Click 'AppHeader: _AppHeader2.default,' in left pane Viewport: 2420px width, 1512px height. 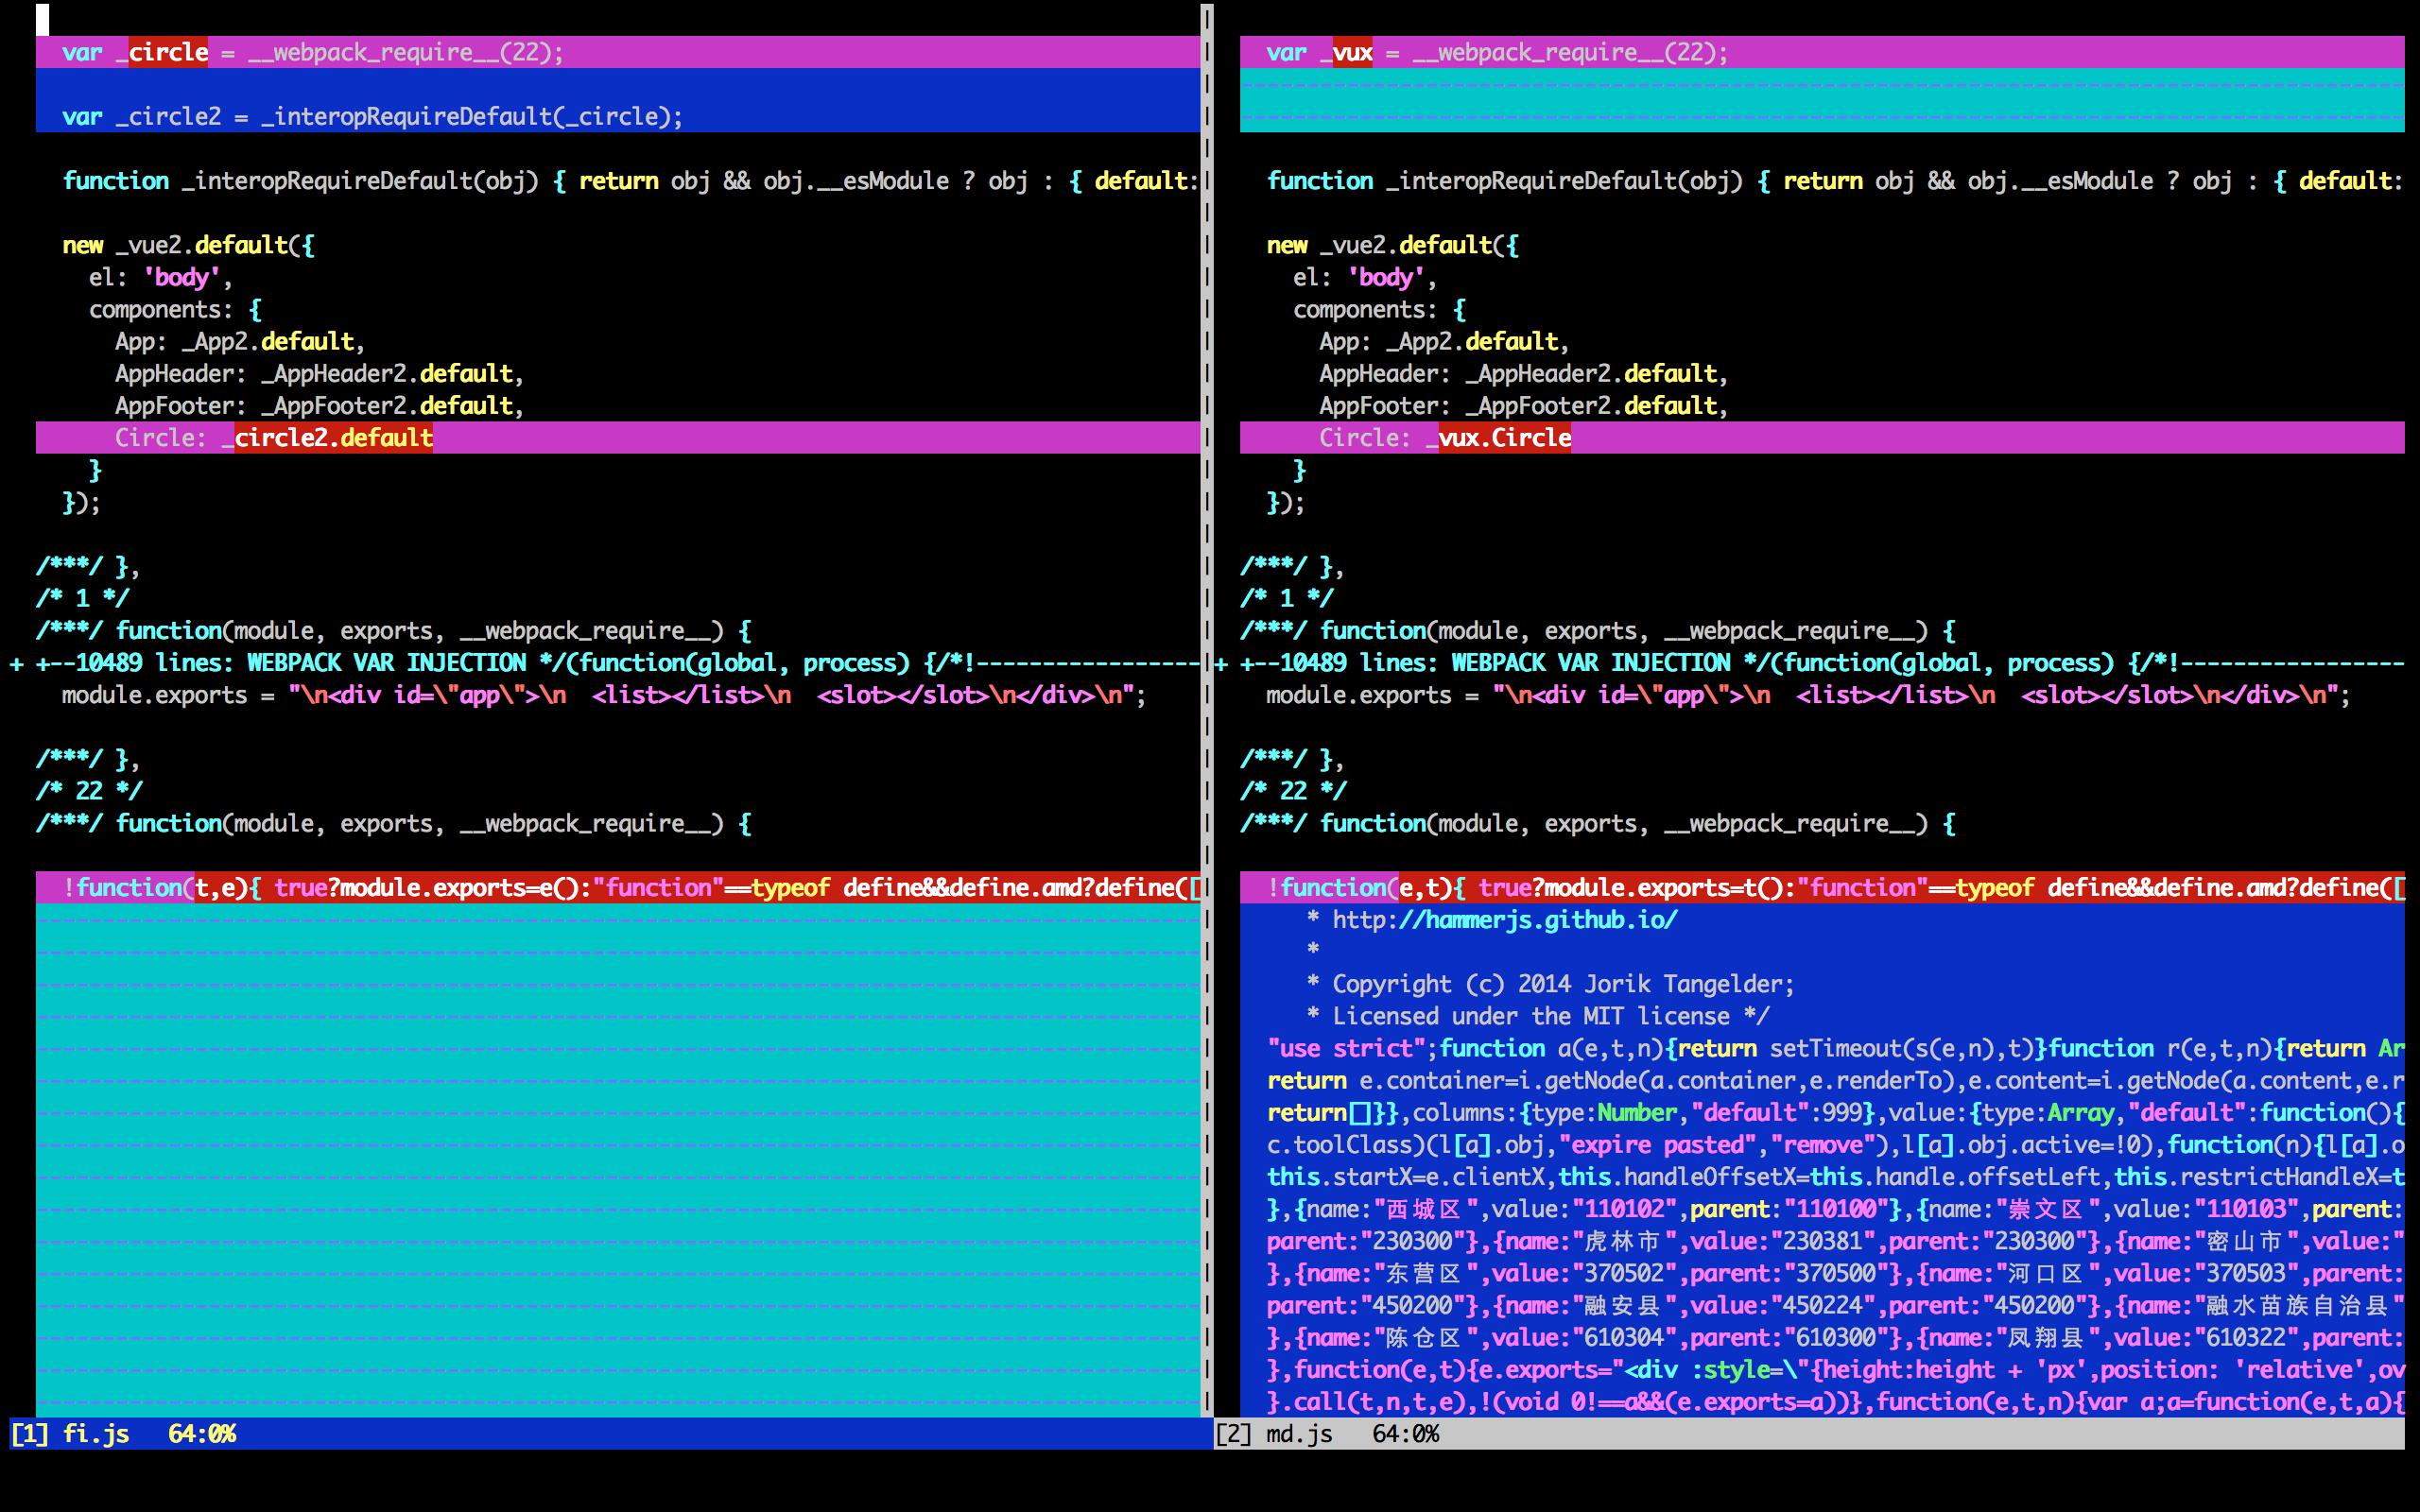(x=319, y=373)
